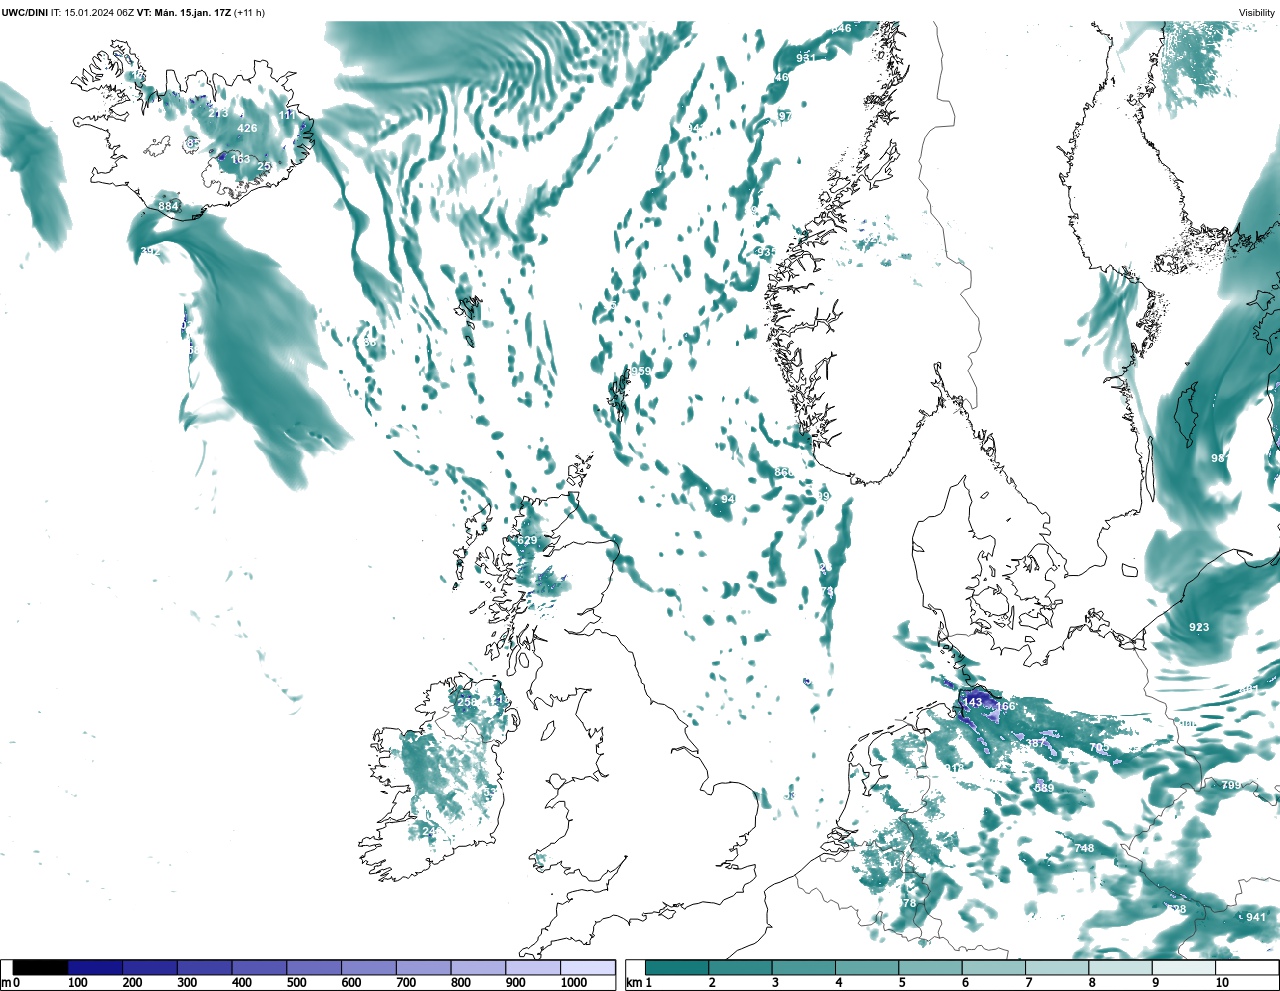Select the "166" value beside the purple patch
This screenshot has height=991, width=1280.
click(x=1006, y=707)
